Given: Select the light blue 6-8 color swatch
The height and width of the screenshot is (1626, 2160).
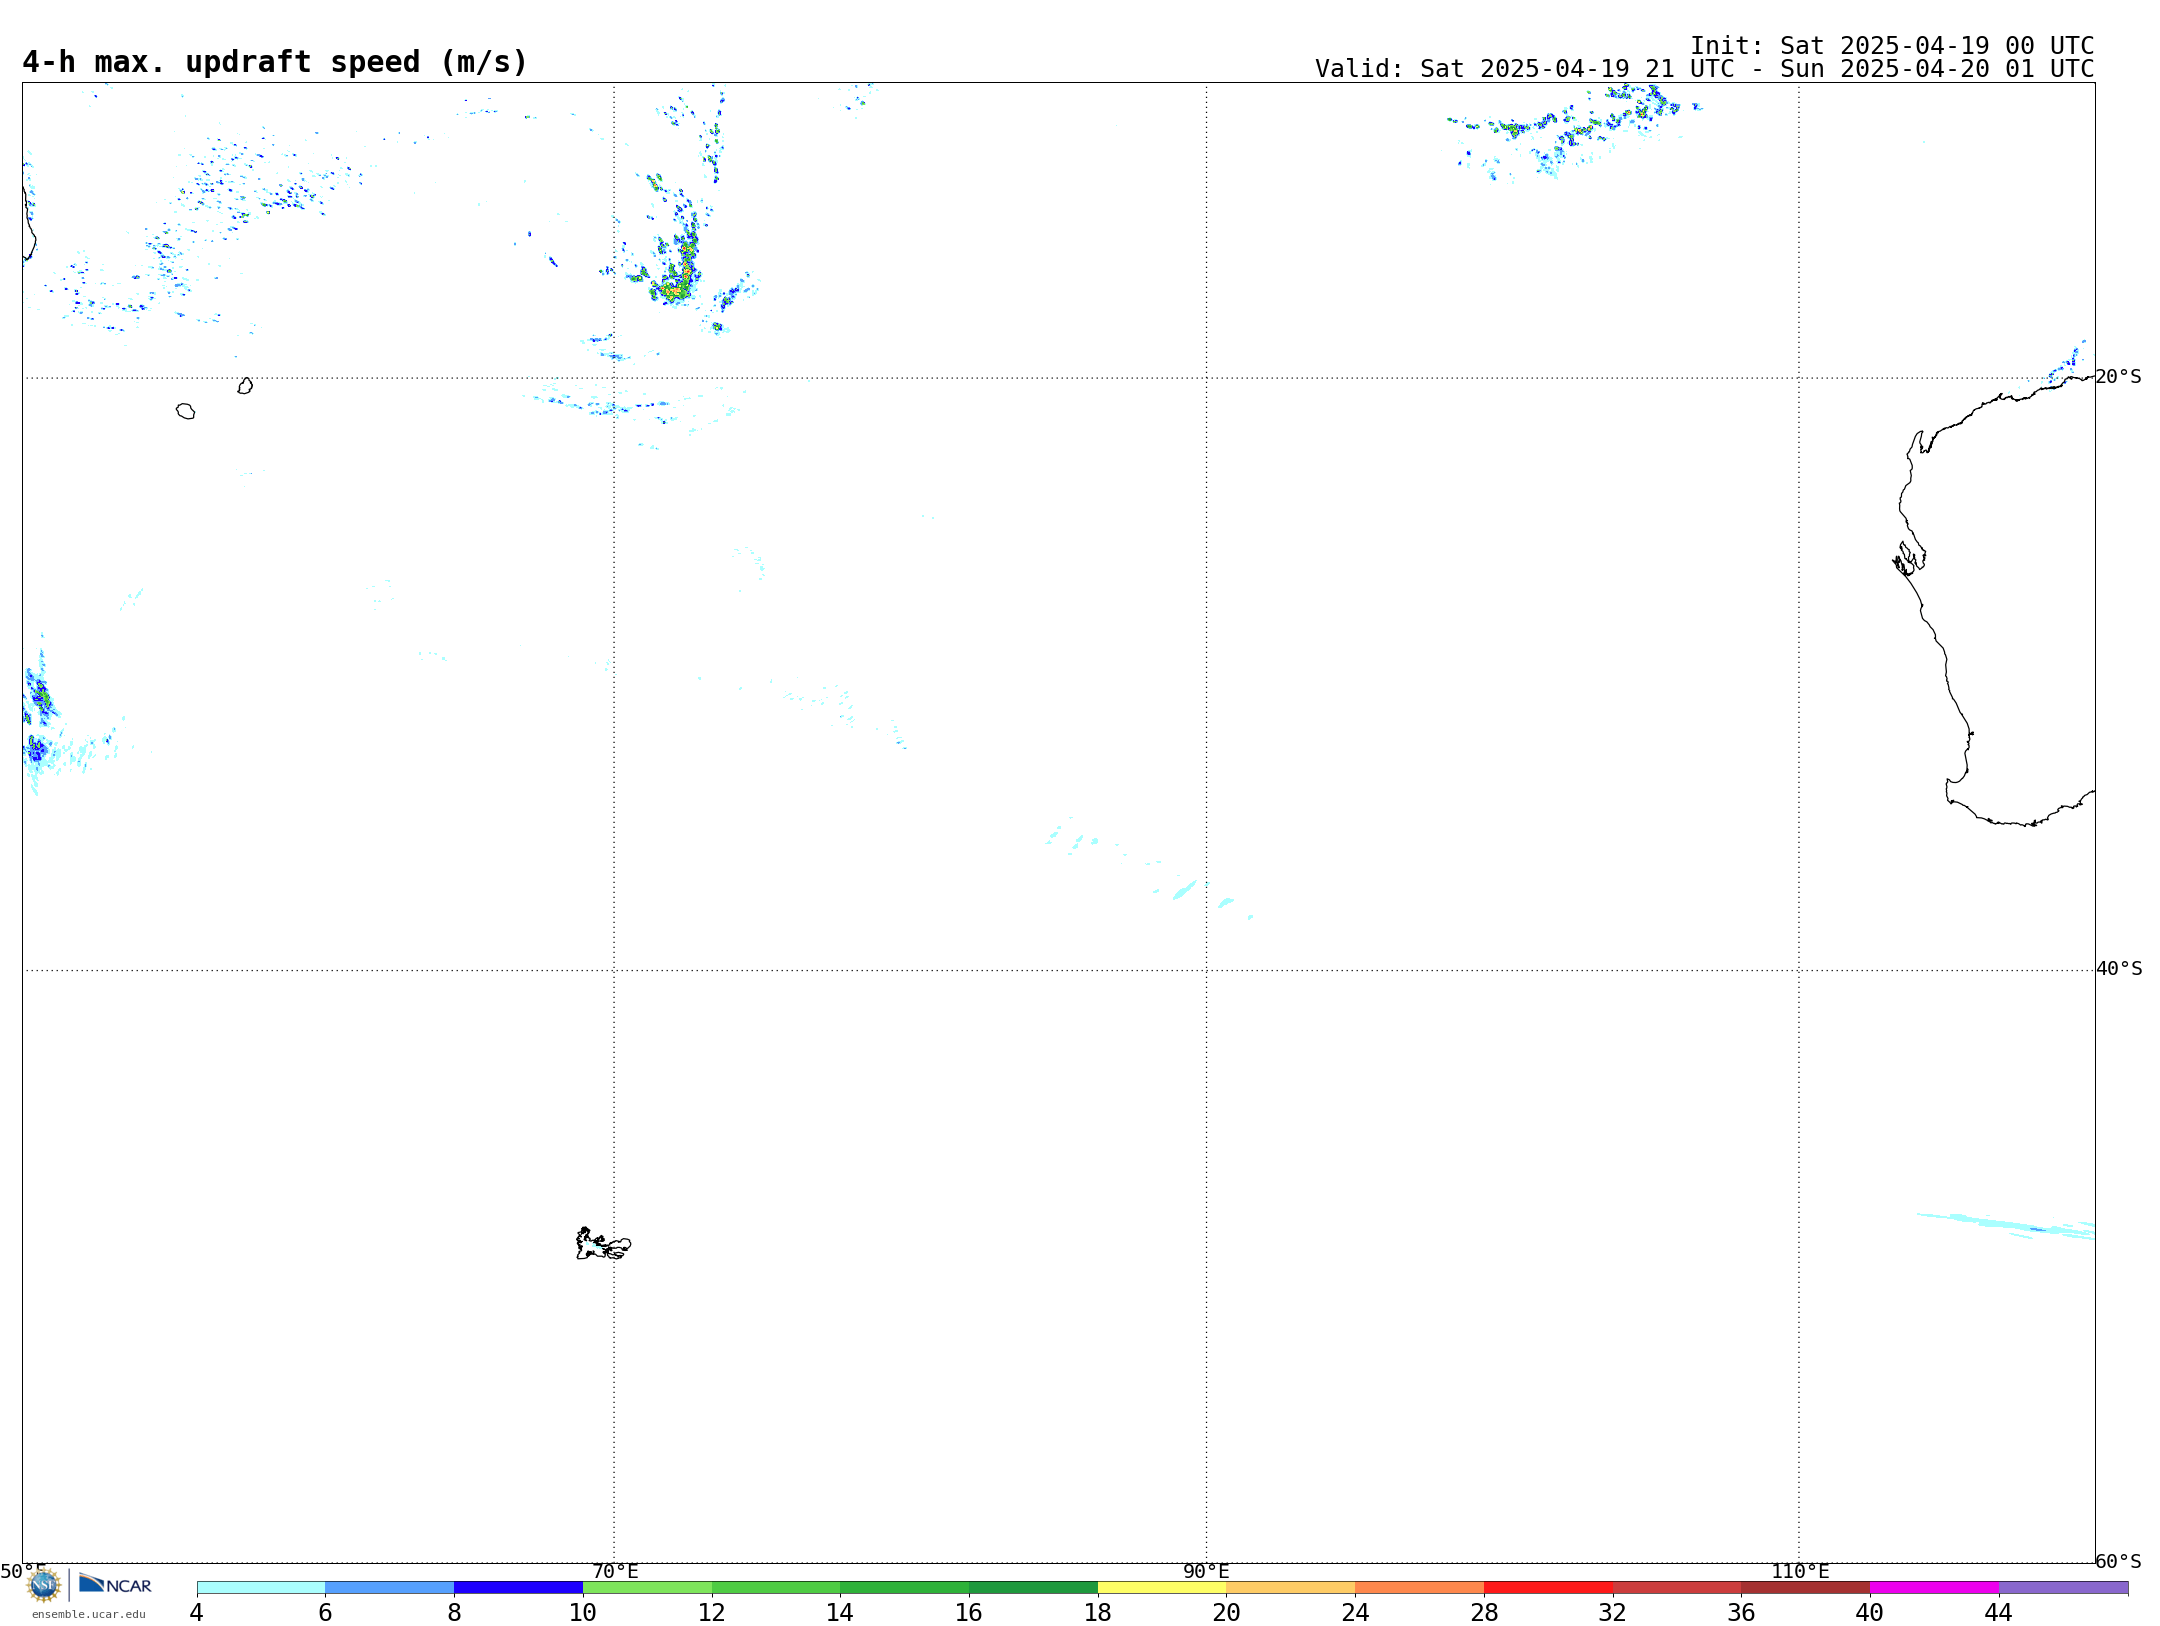Looking at the screenshot, I should click(390, 1588).
